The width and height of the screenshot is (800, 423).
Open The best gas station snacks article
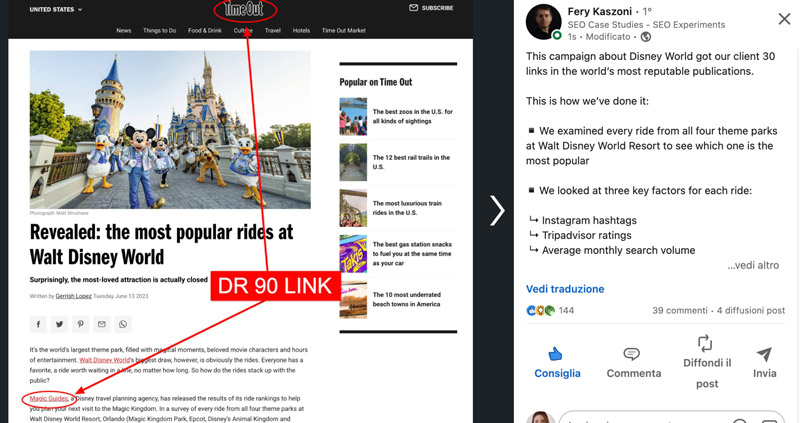(x=412, y=254)
